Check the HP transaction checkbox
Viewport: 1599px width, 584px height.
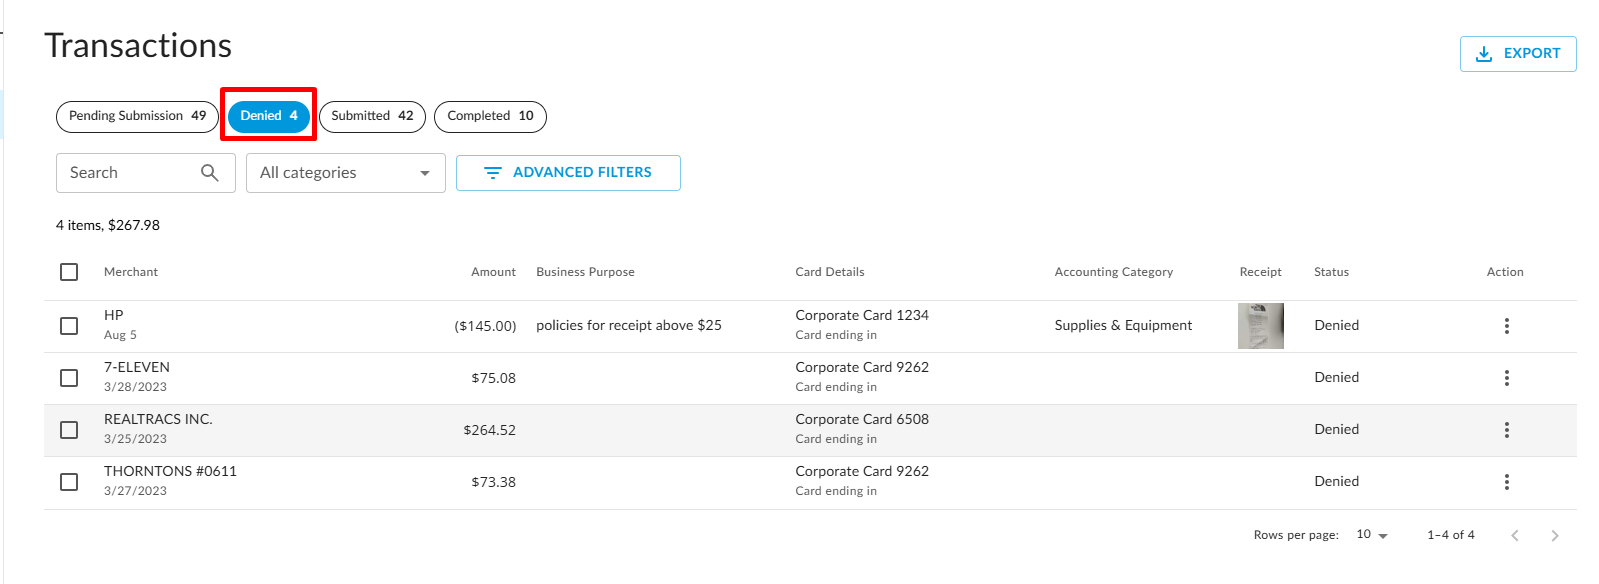(69, 326)
